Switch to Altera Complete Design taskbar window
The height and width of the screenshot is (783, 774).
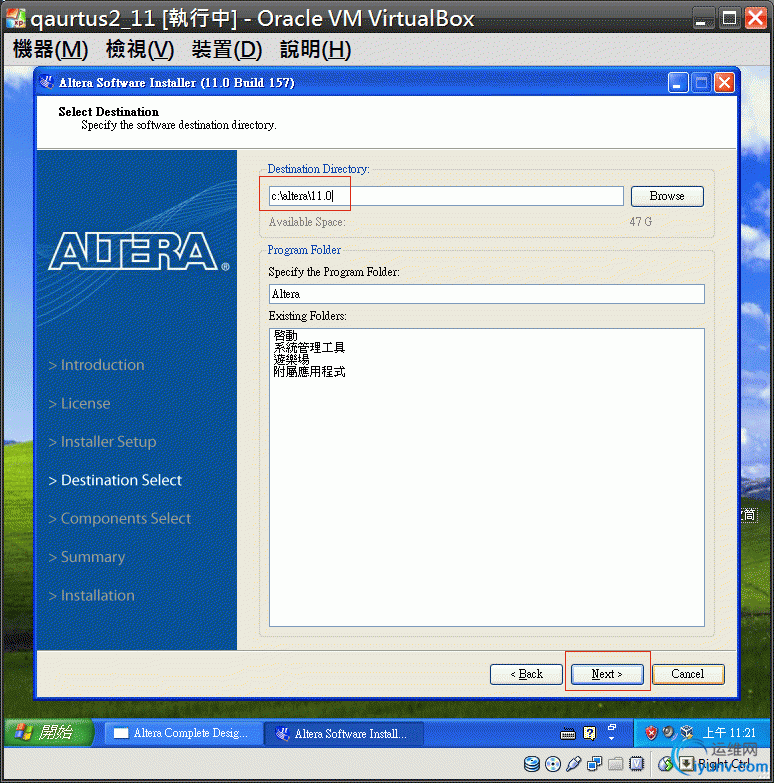(x=183, y=733)
